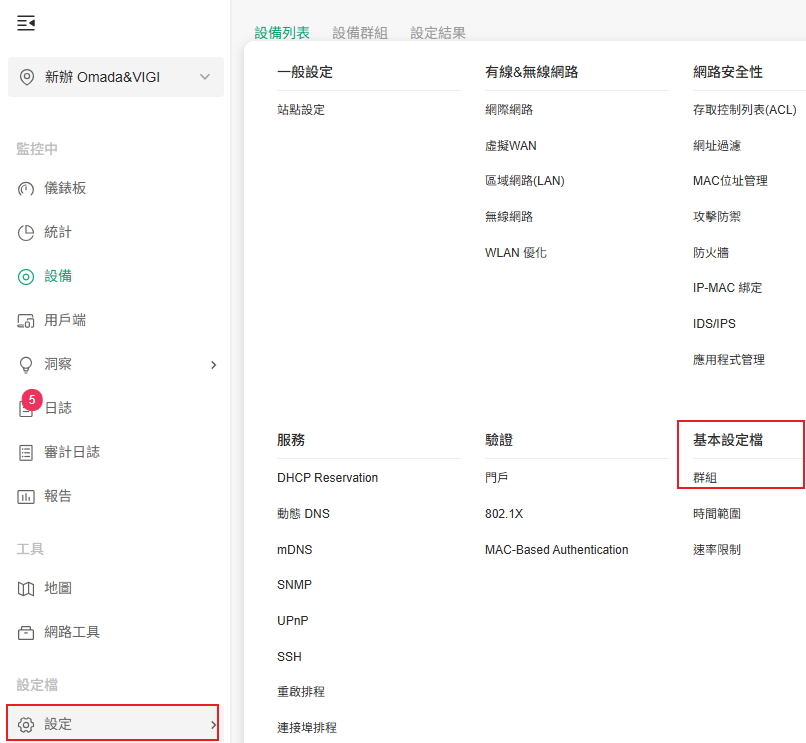Open WLAN 優化 settings
This screenshot has width=806, height=743.
point(516,252)
